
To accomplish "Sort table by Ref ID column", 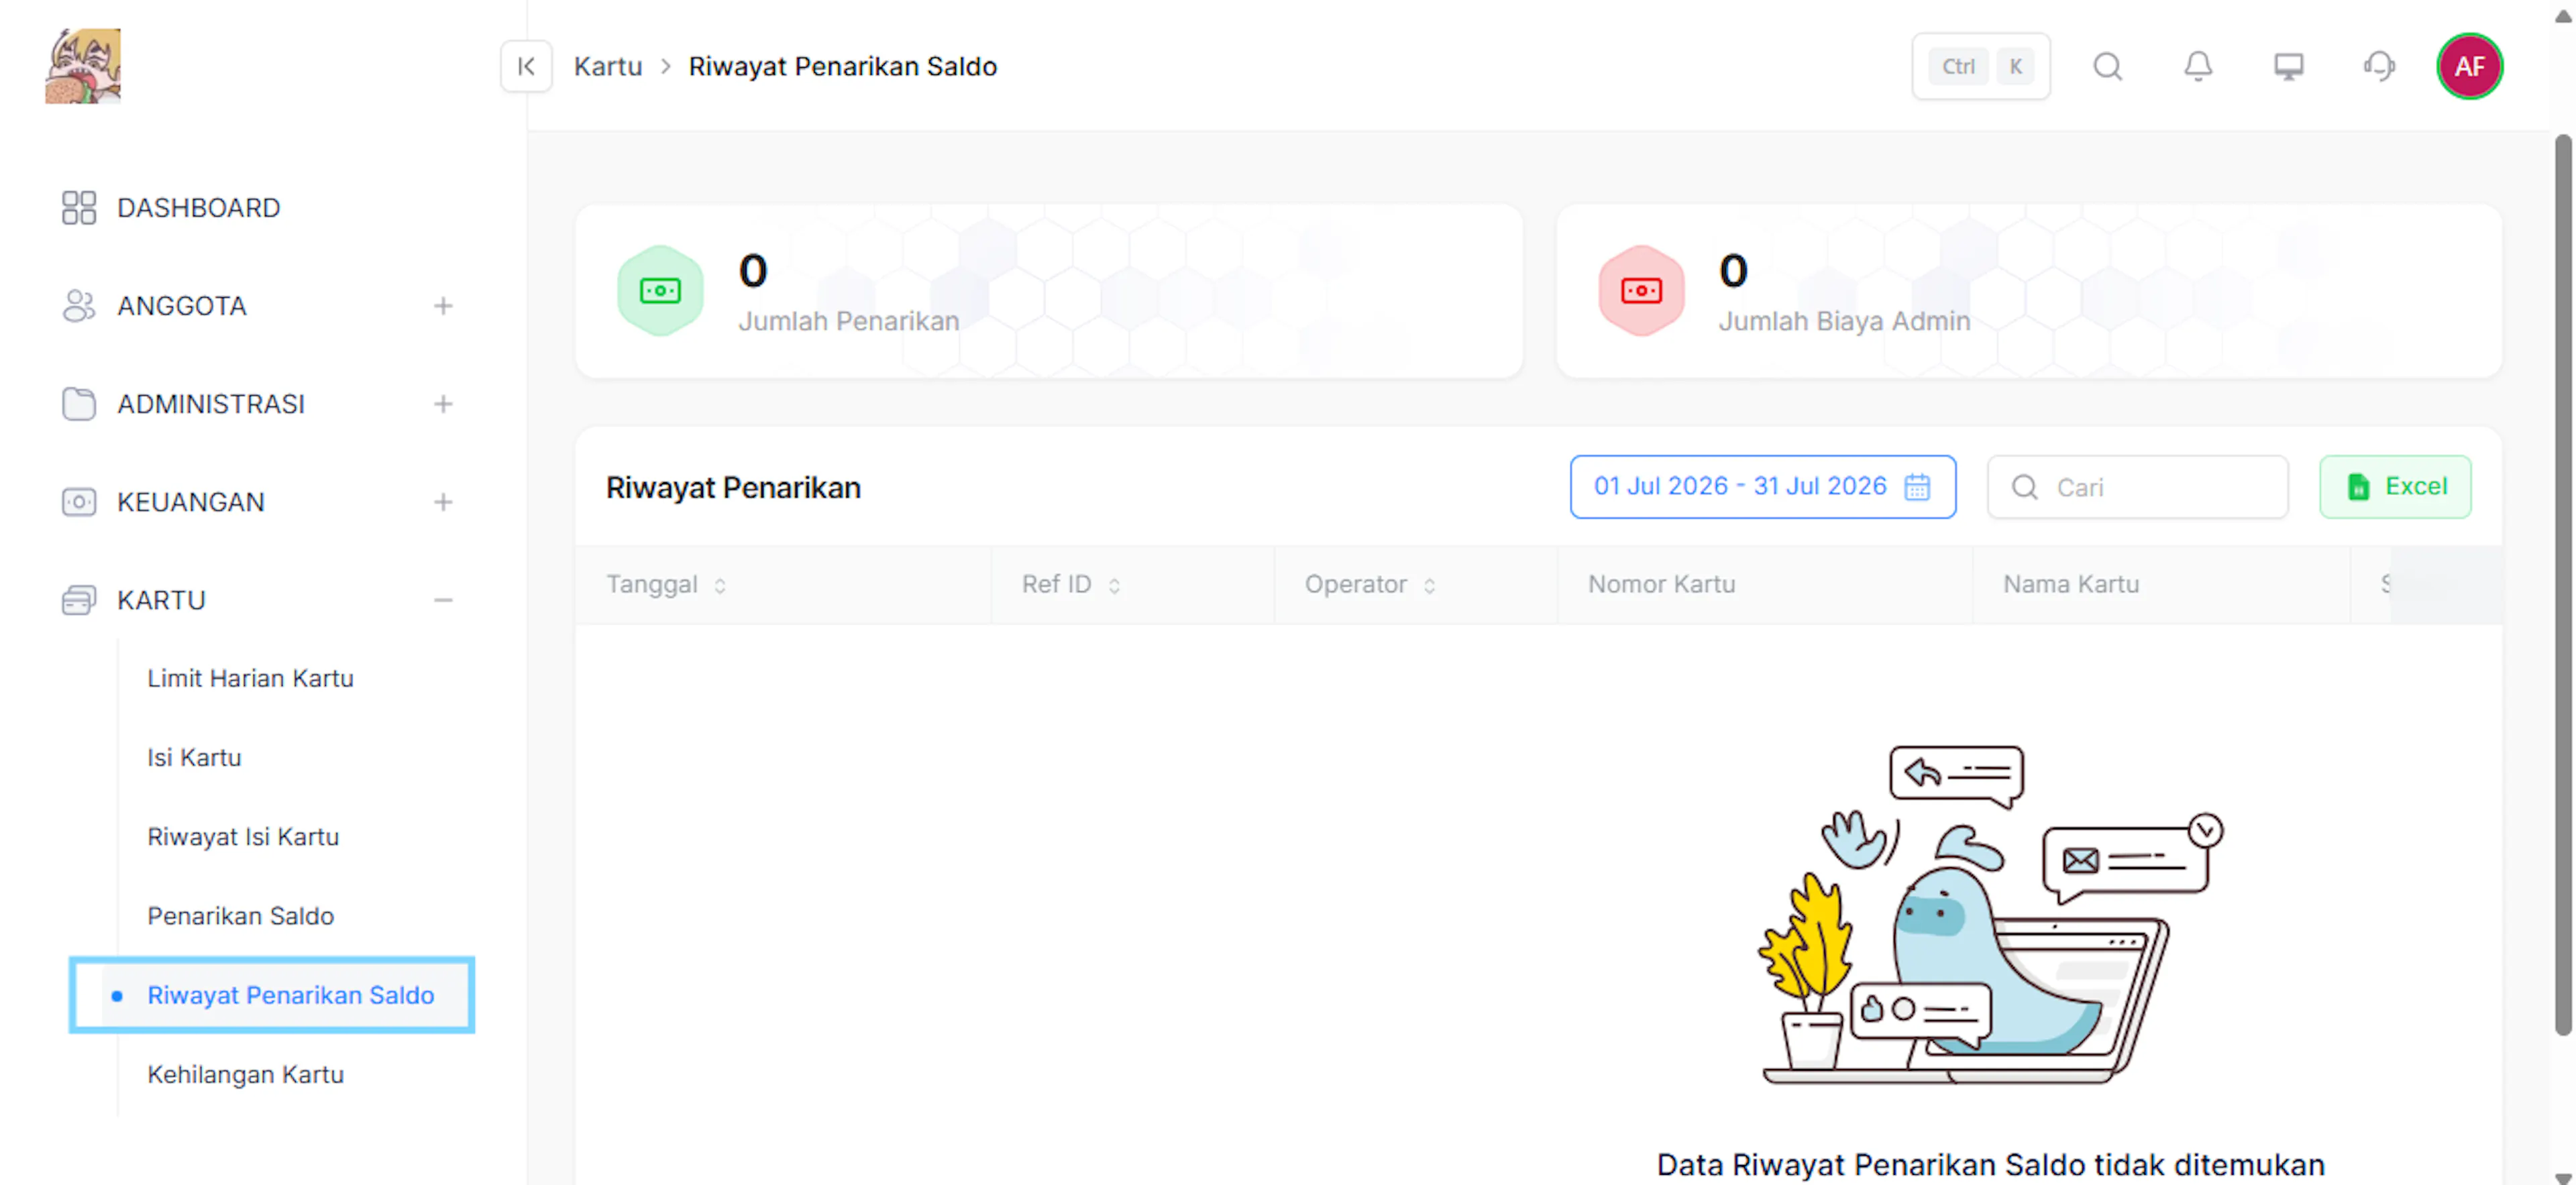I will point(1113,586).
